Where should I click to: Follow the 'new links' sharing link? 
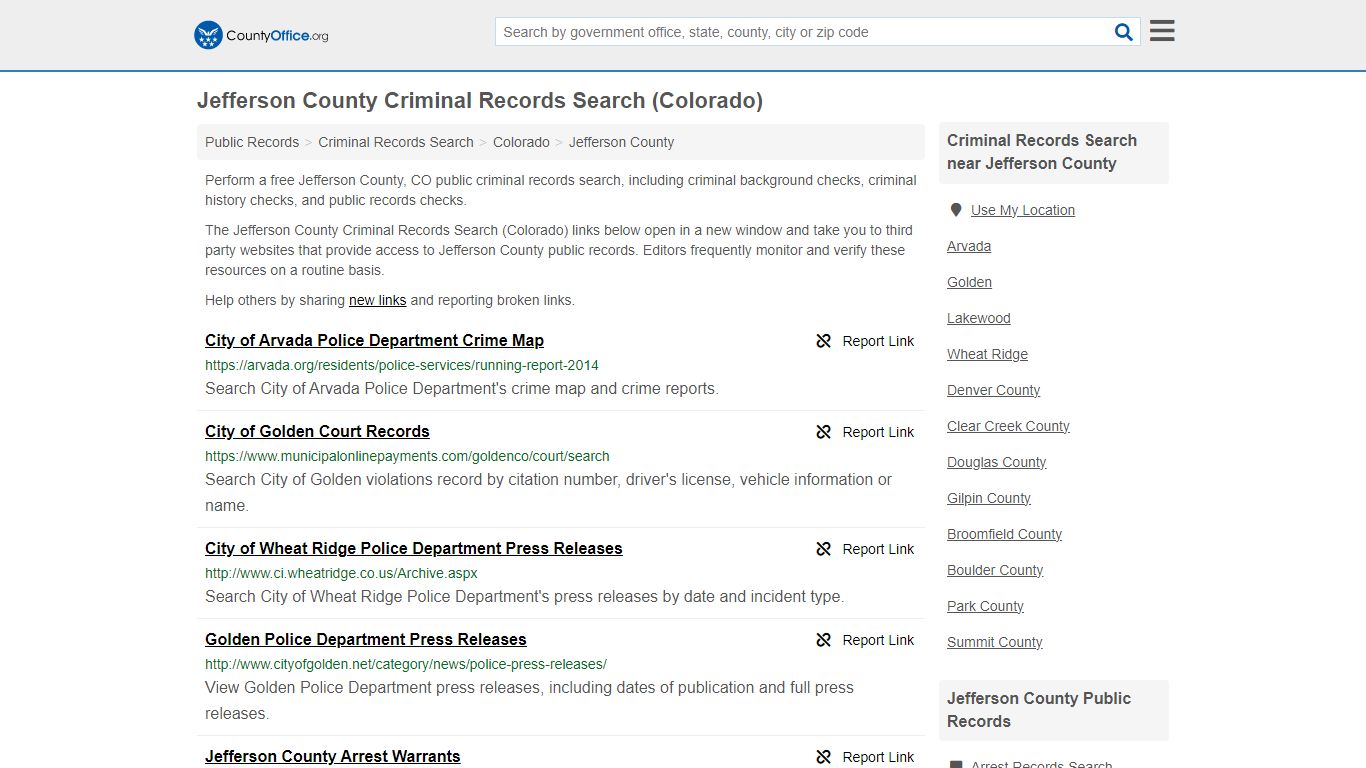coord(377,300)
